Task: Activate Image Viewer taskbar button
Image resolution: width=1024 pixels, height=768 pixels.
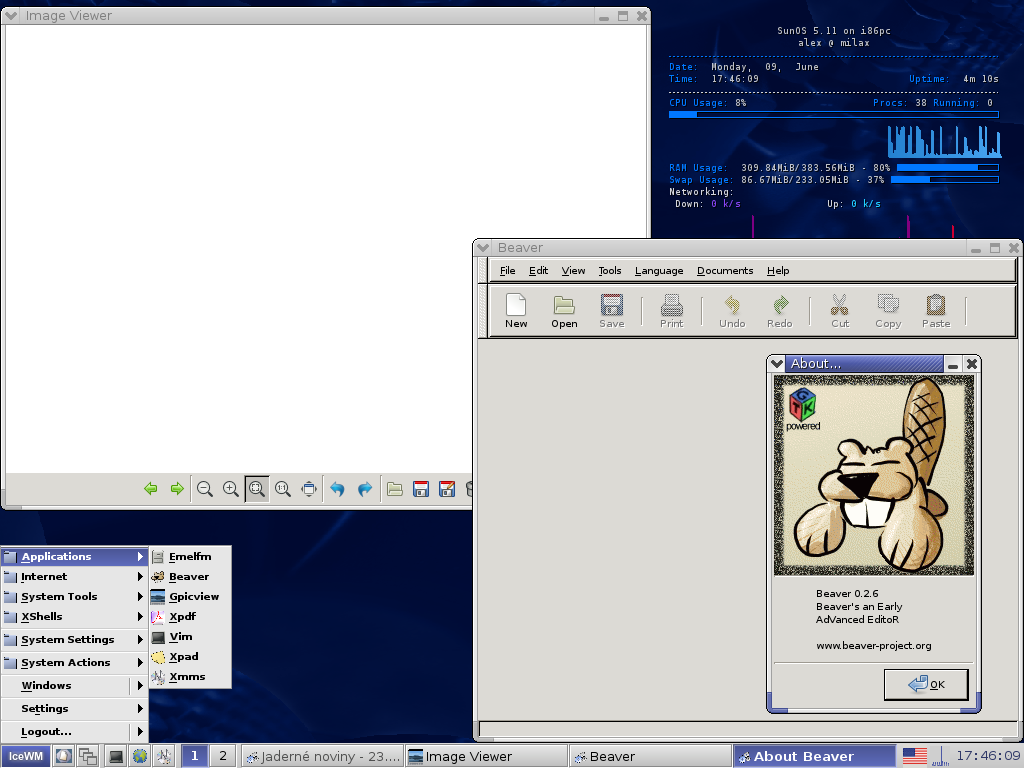Action: click(487, 756)
